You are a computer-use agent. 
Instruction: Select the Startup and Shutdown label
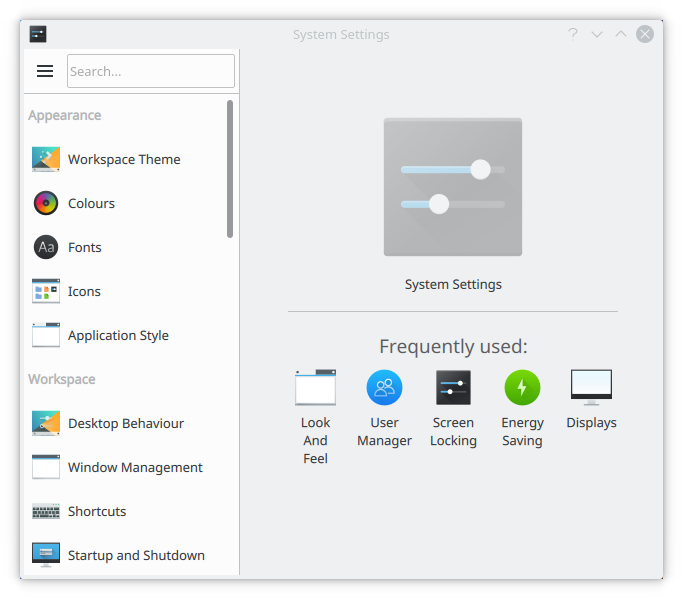(136, 555)
